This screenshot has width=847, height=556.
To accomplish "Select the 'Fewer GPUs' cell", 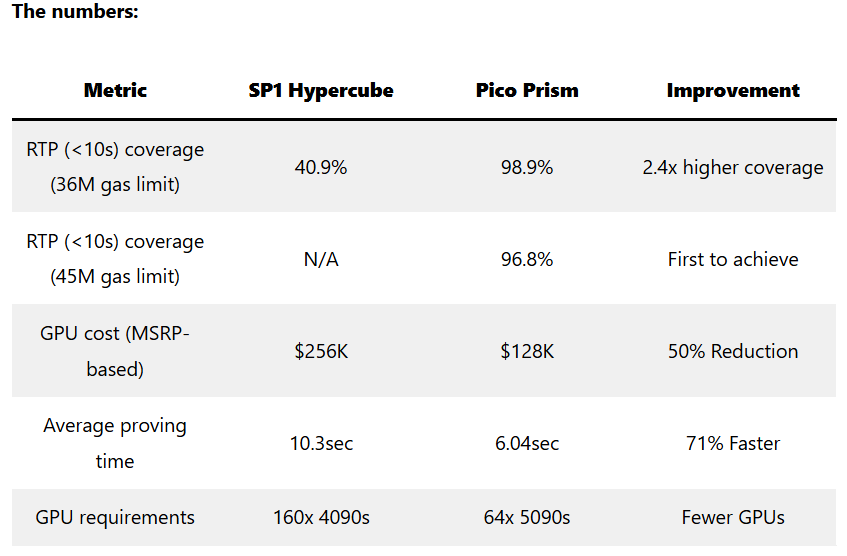I will tap(733, 517).
